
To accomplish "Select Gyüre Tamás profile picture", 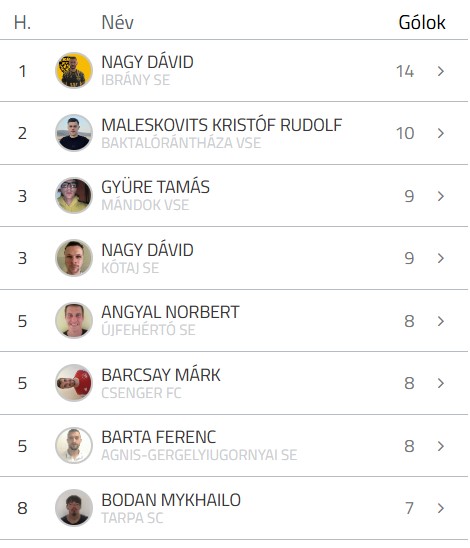I will pos(74,195).
